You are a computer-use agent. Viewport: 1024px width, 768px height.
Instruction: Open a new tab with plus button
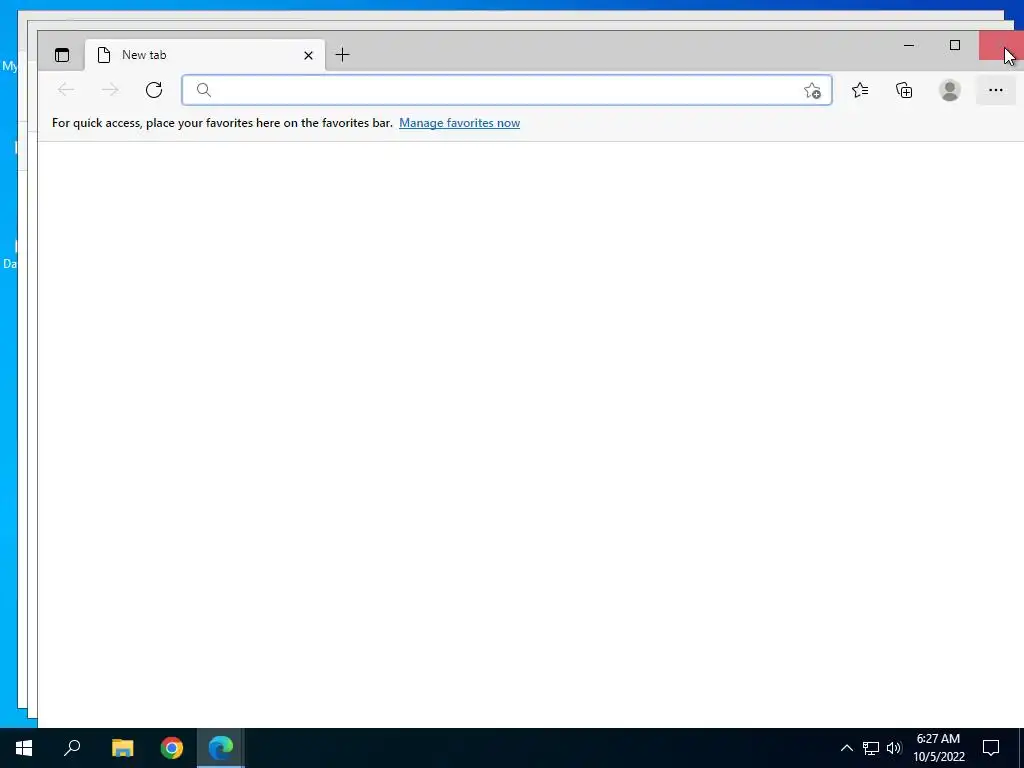coord(342,55)
